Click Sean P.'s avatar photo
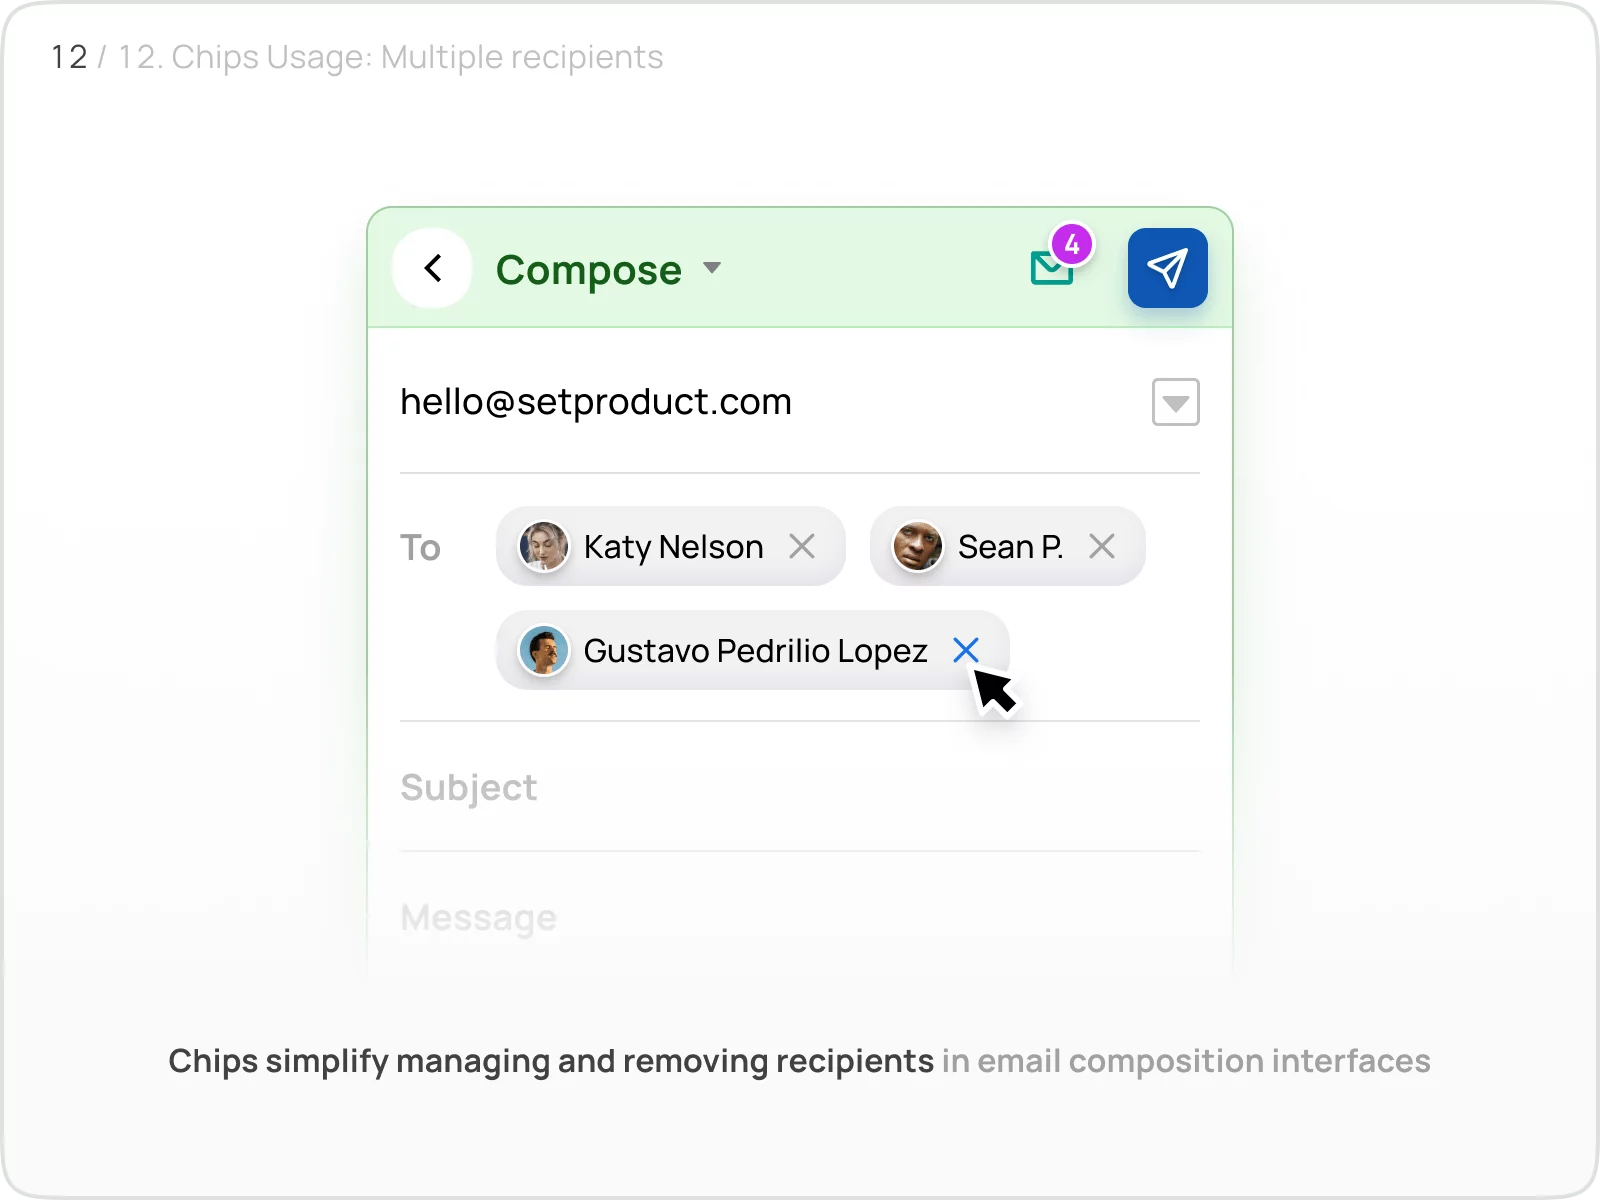 click(x=916, y=546)
